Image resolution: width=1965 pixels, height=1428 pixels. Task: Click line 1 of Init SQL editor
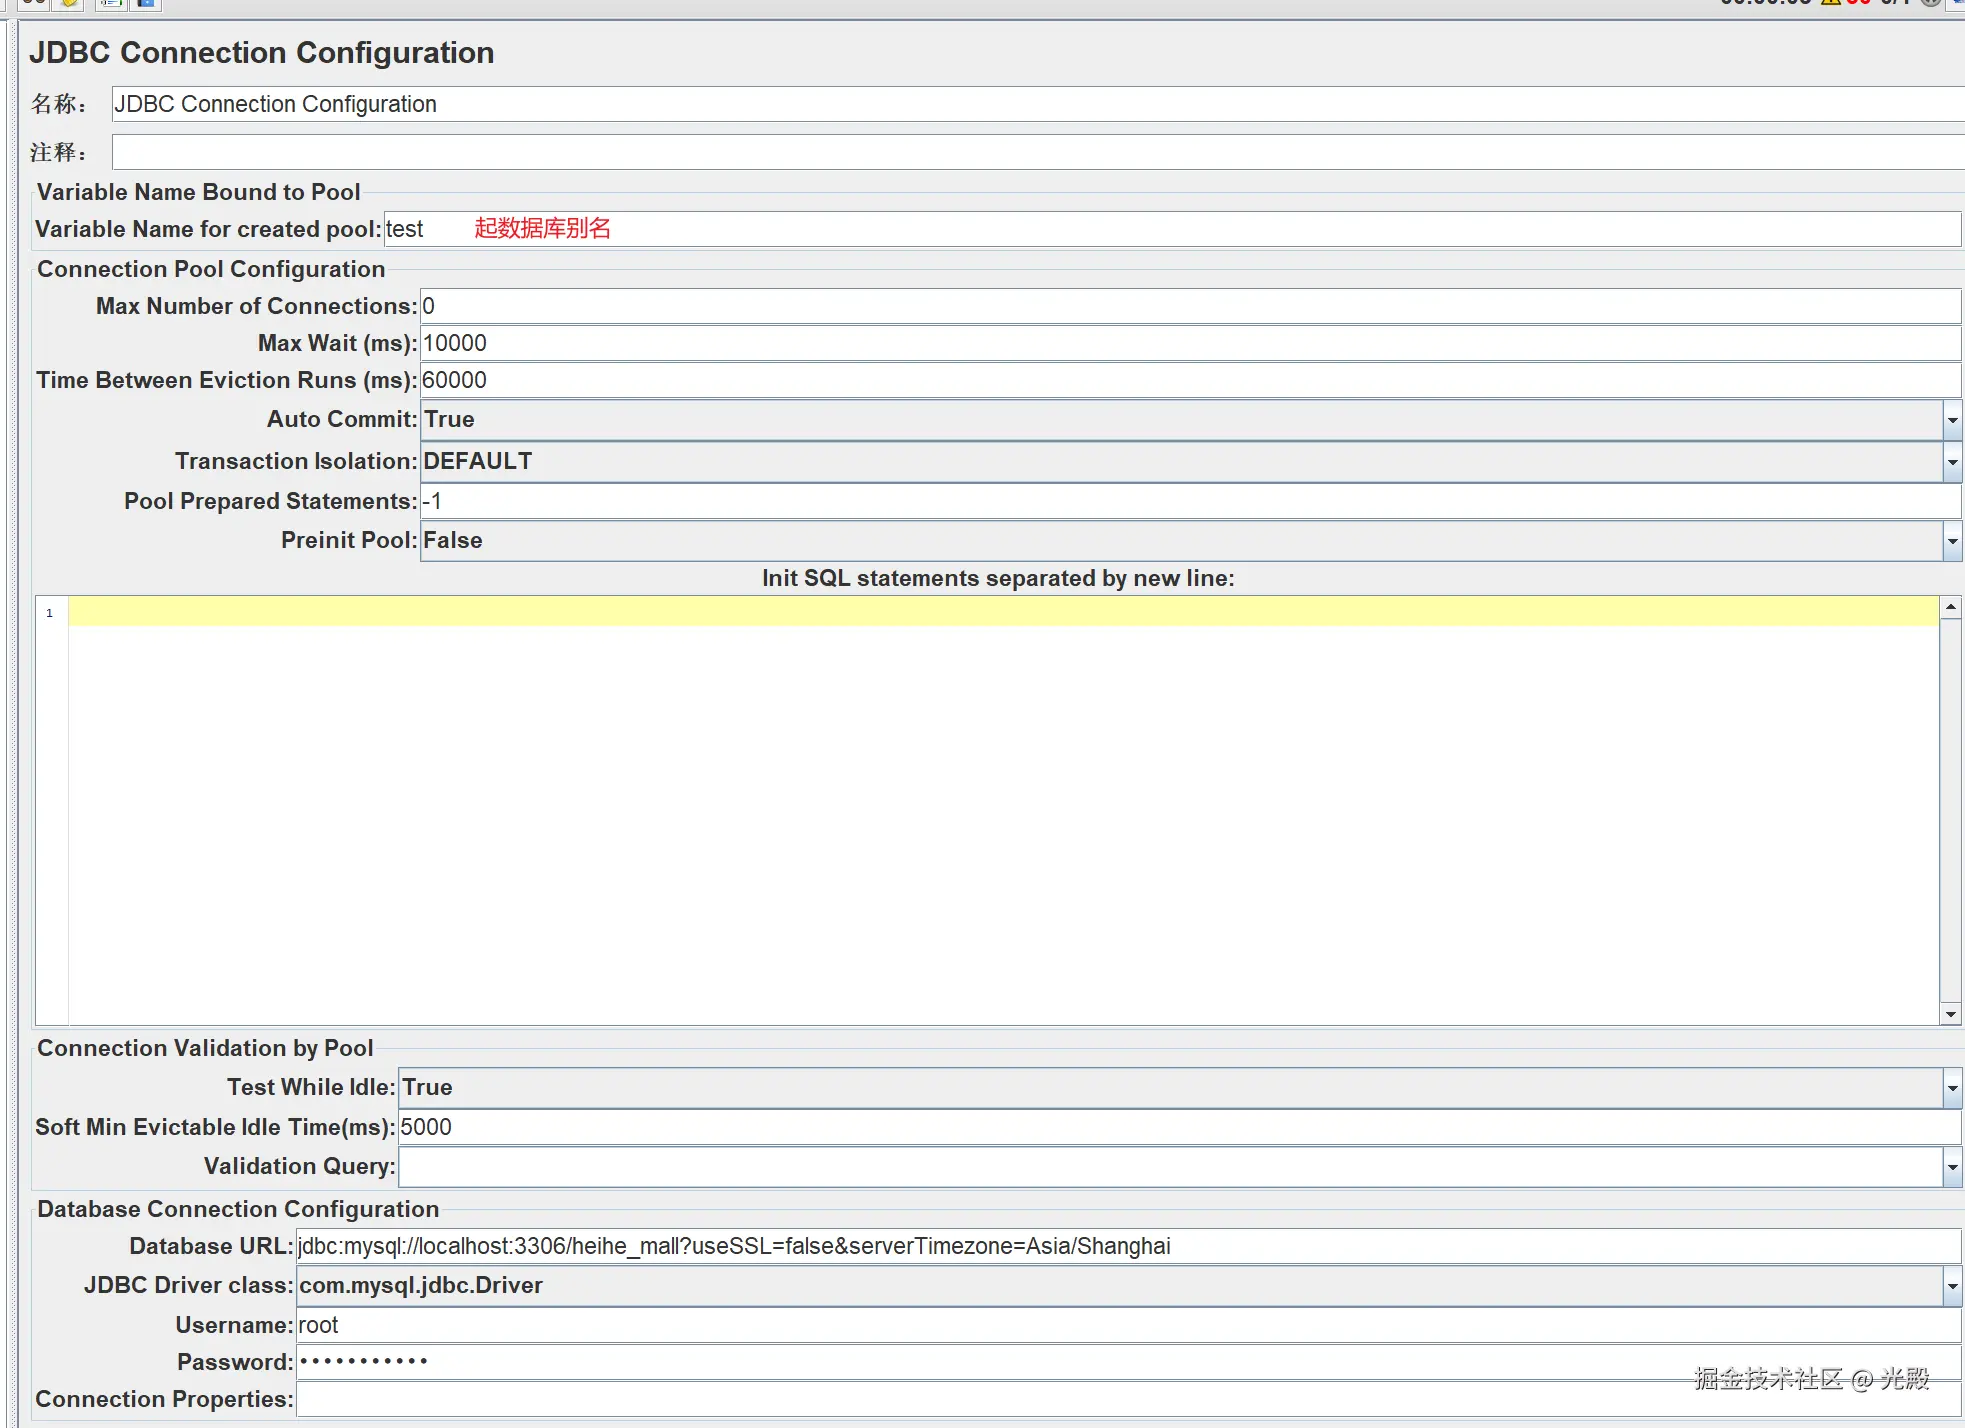[1000, 611]
